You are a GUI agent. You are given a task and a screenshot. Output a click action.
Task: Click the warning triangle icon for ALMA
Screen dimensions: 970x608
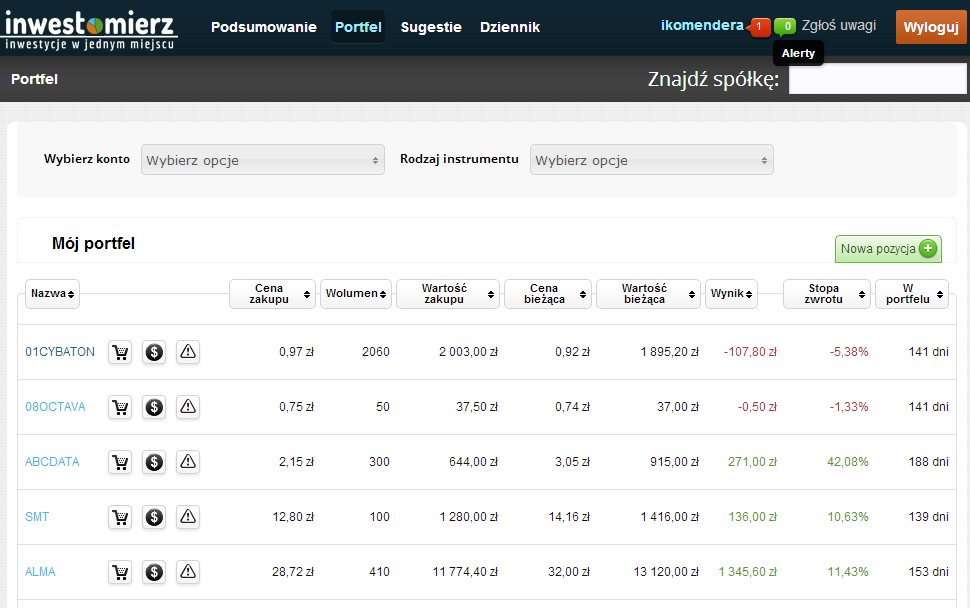tap(188, 572)
